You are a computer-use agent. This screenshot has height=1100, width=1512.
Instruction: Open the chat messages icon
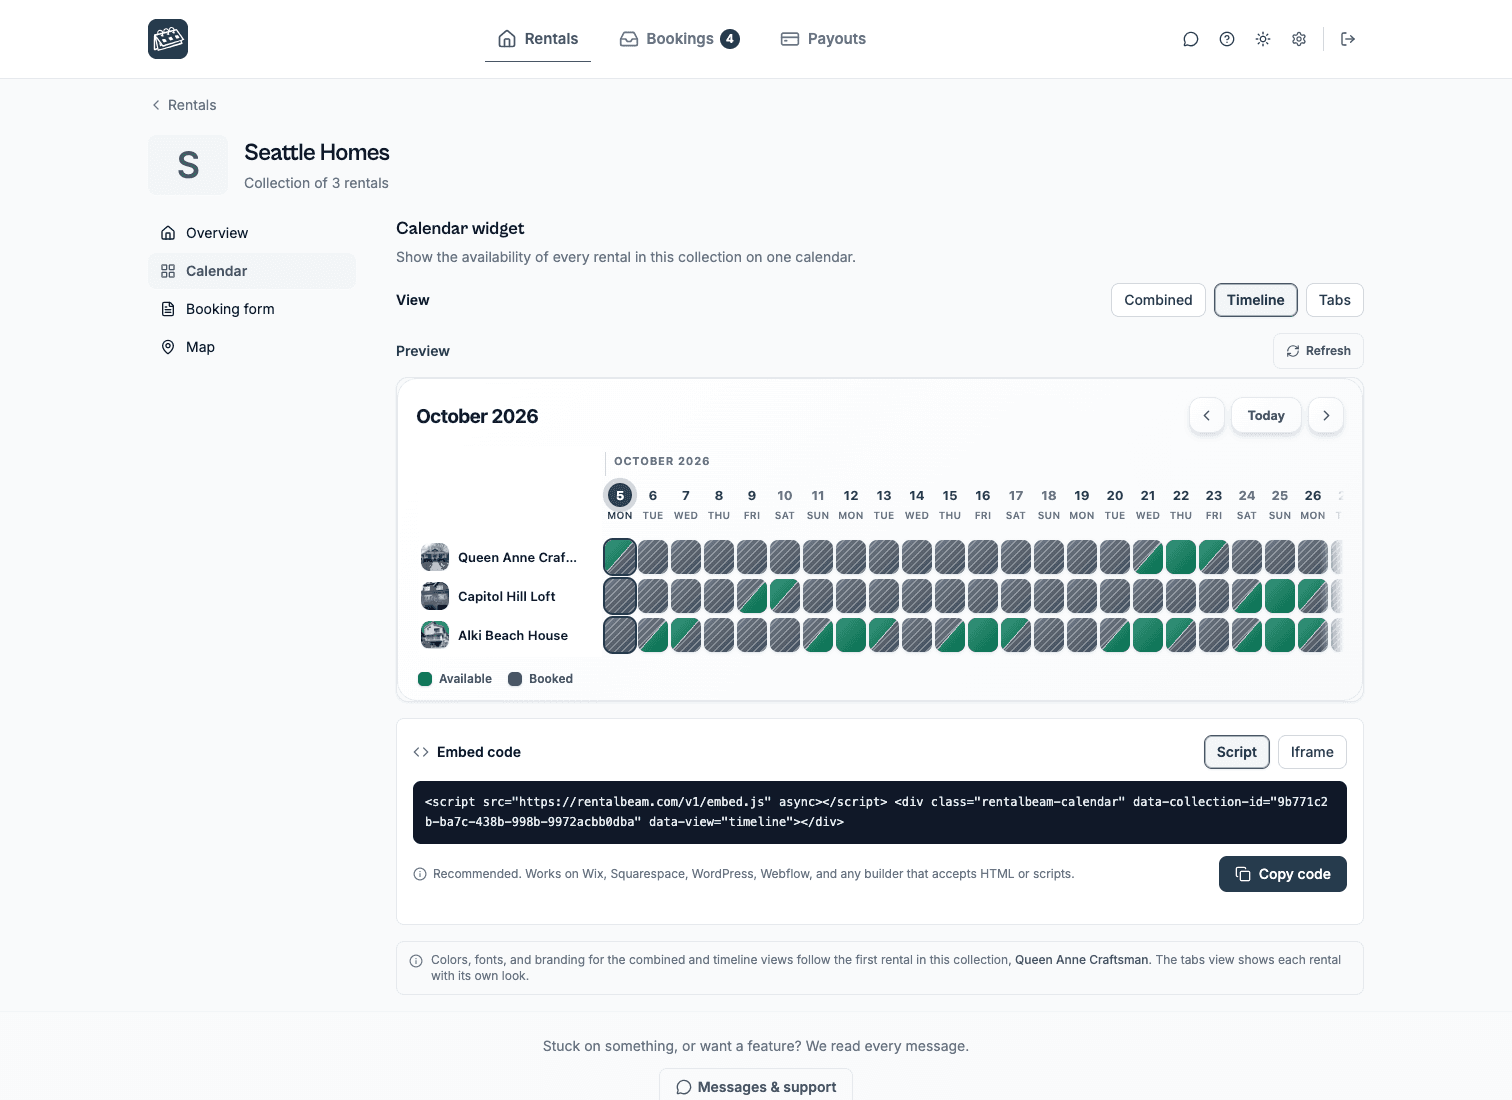[x=1191, y=39]
